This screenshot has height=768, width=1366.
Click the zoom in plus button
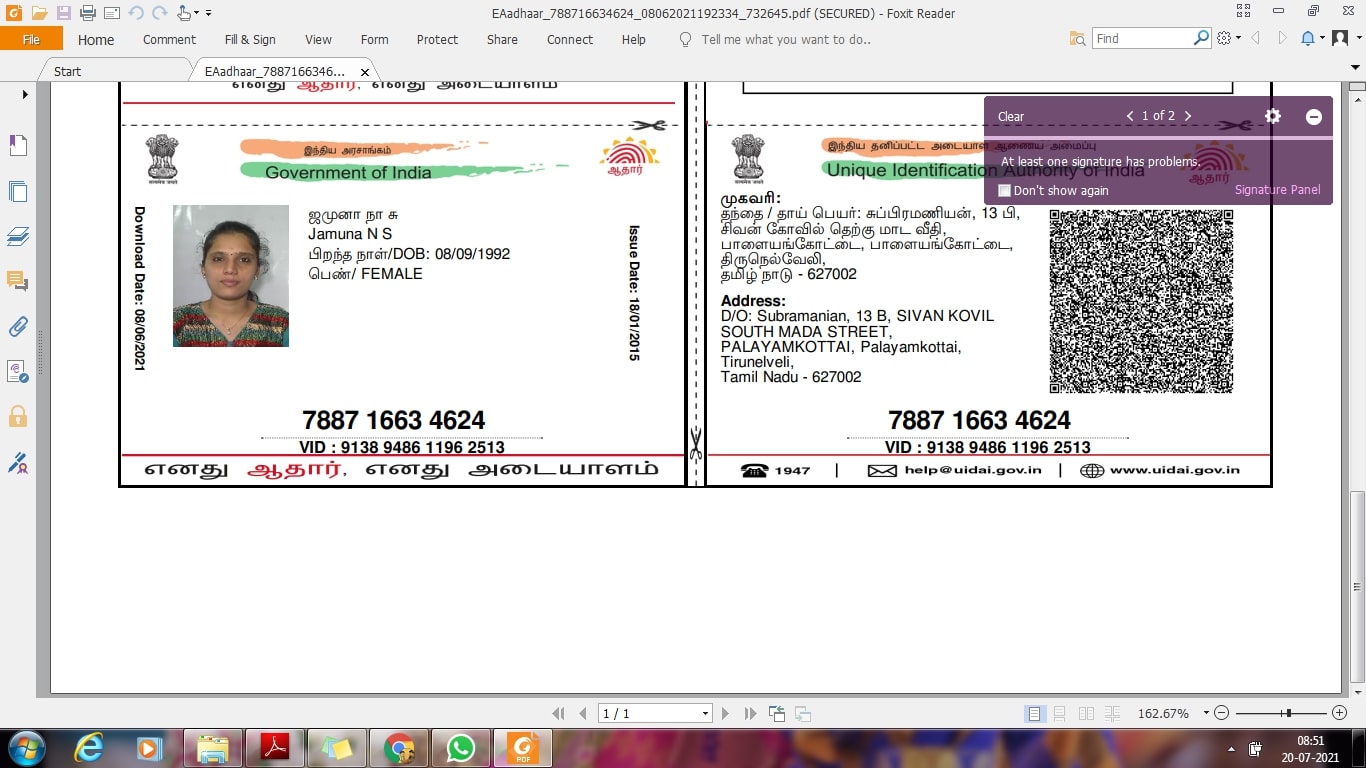click(x=1340, y=713)
